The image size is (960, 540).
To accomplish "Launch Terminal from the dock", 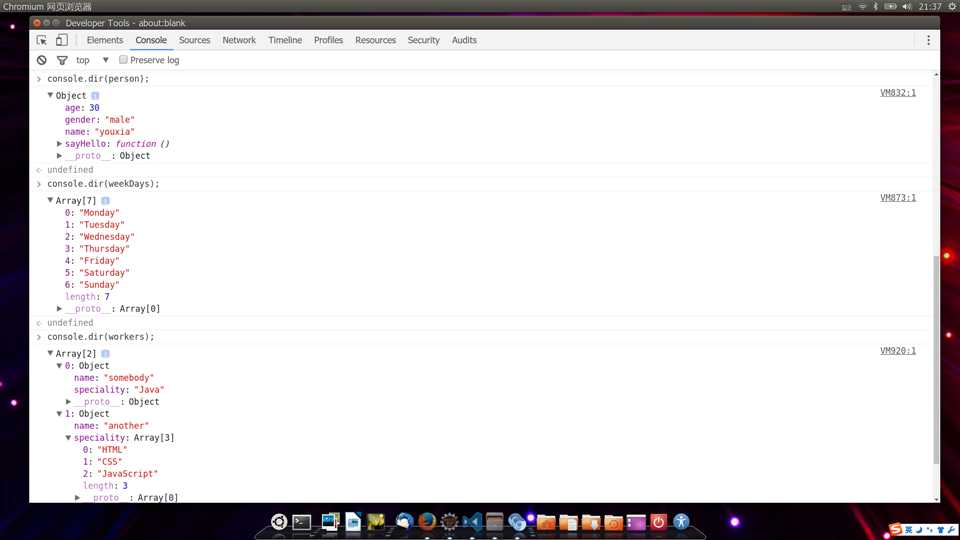I will coord(301,522).
